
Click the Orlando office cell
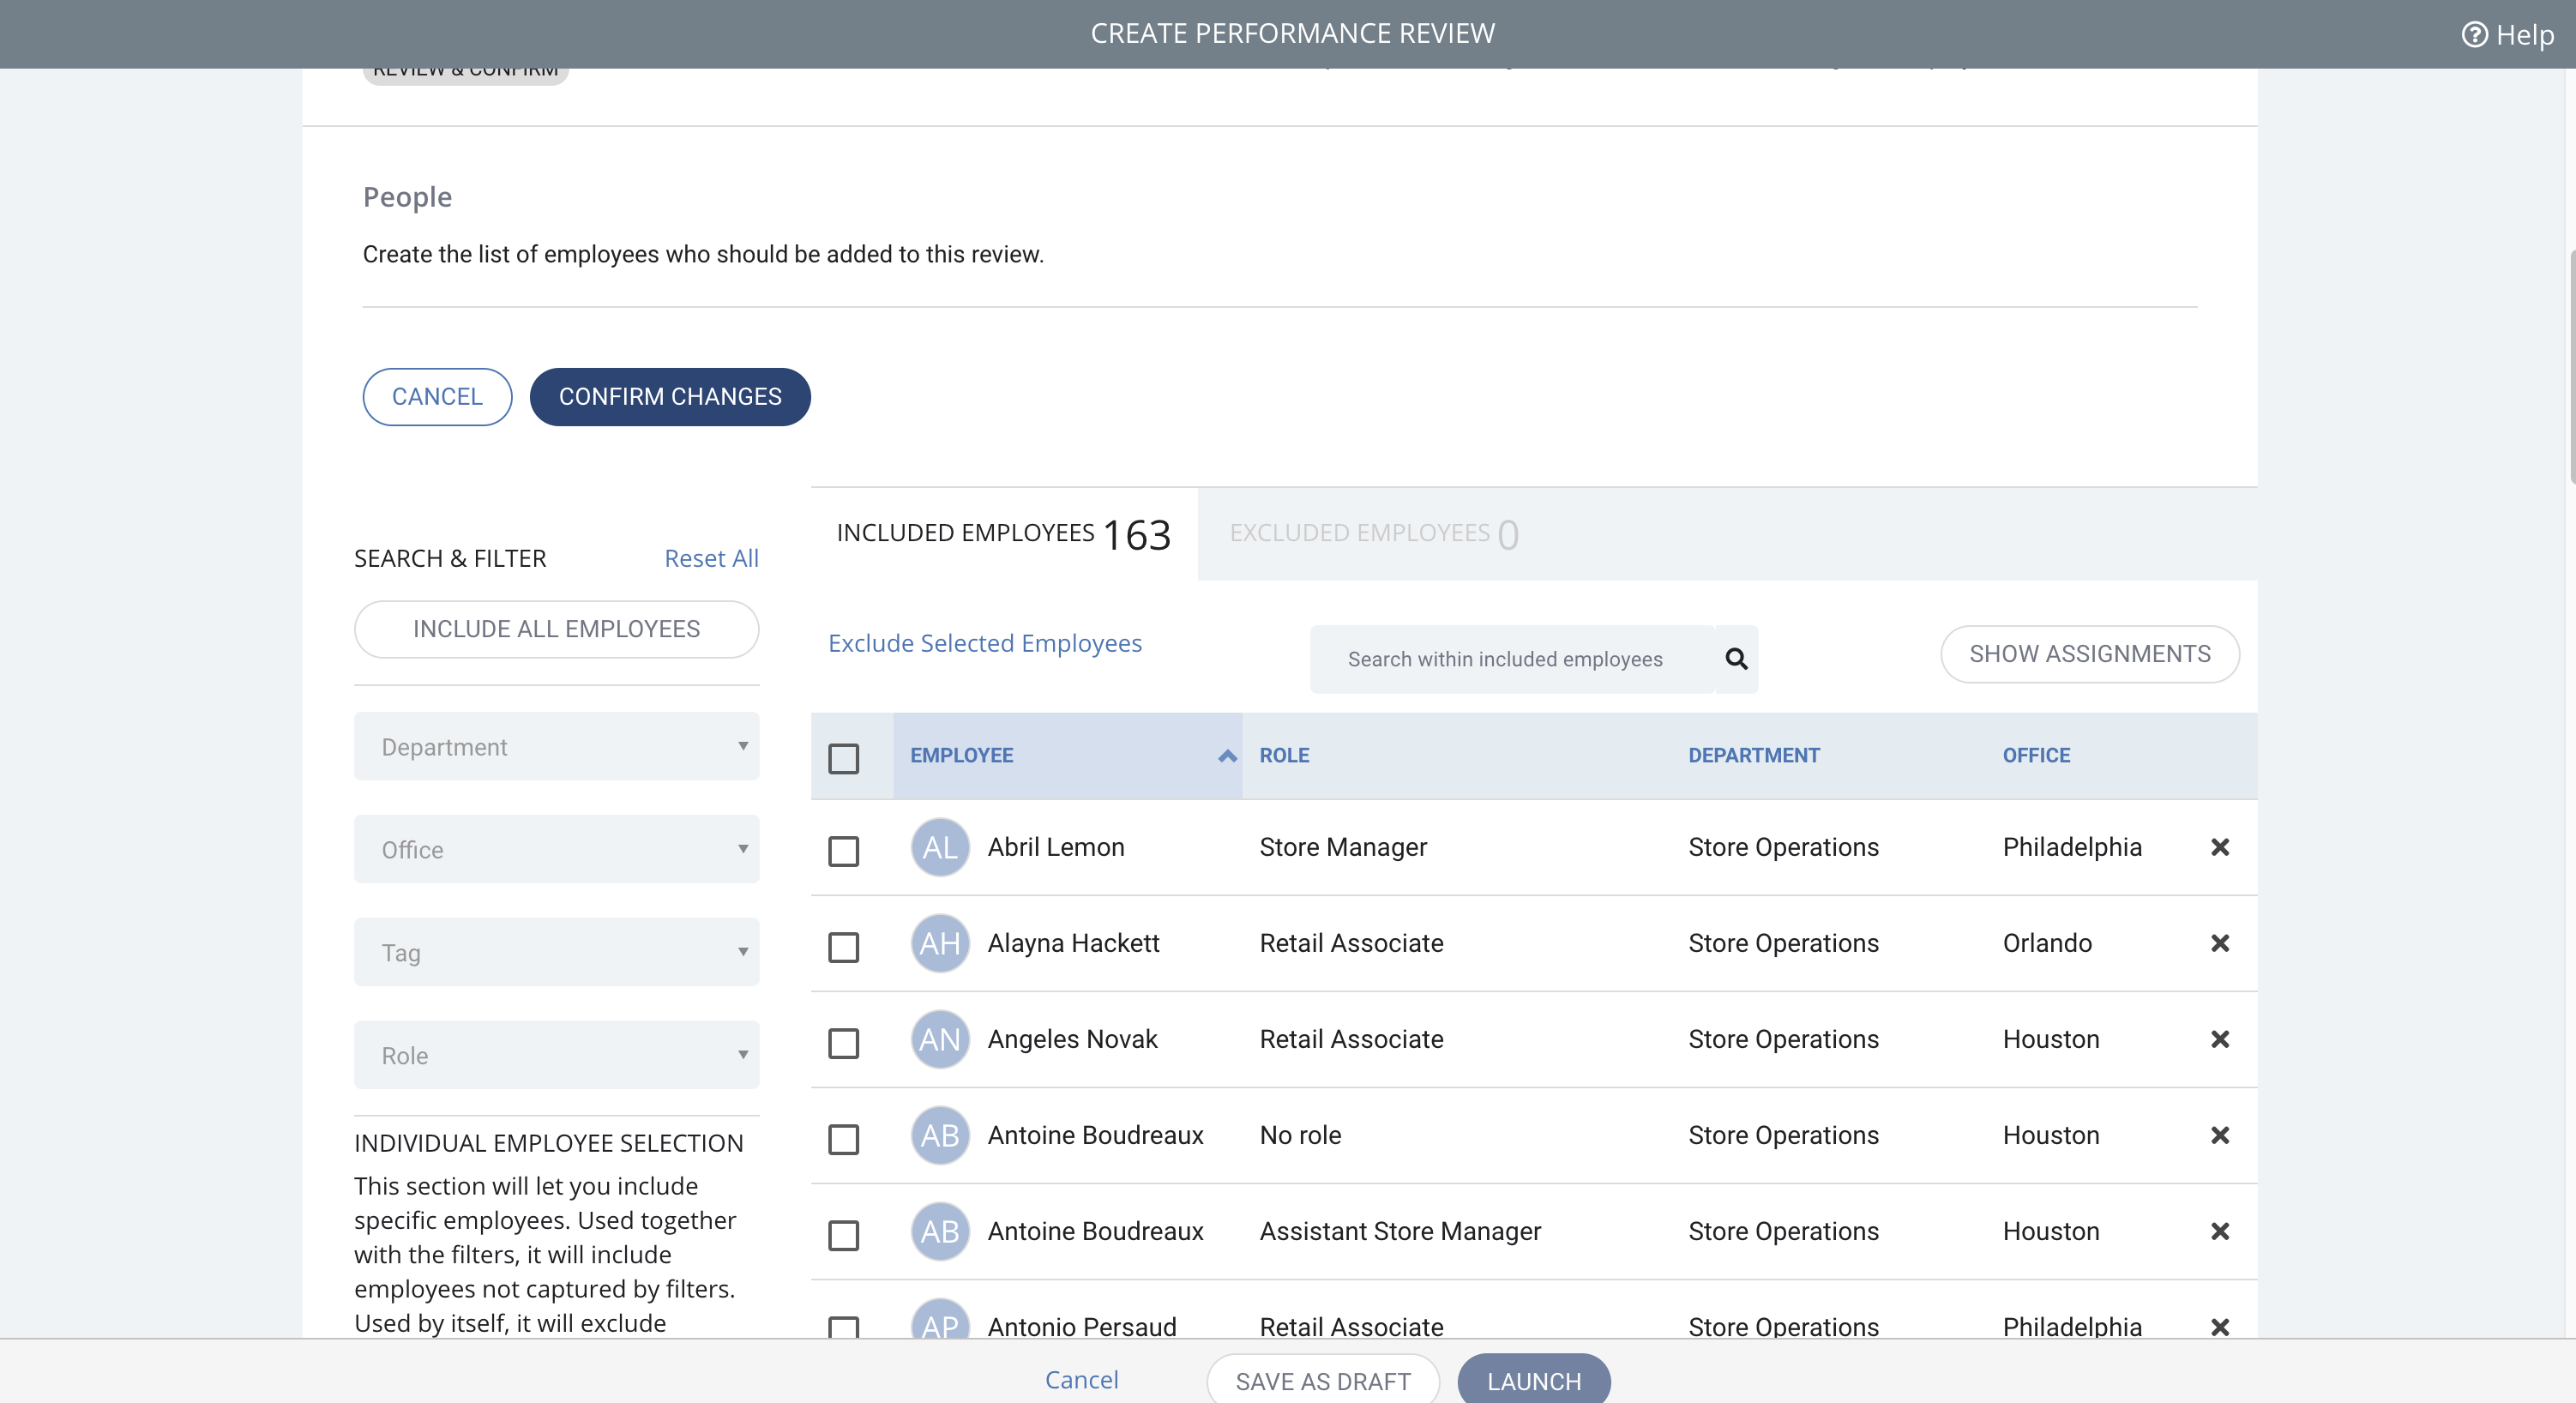2047,943
